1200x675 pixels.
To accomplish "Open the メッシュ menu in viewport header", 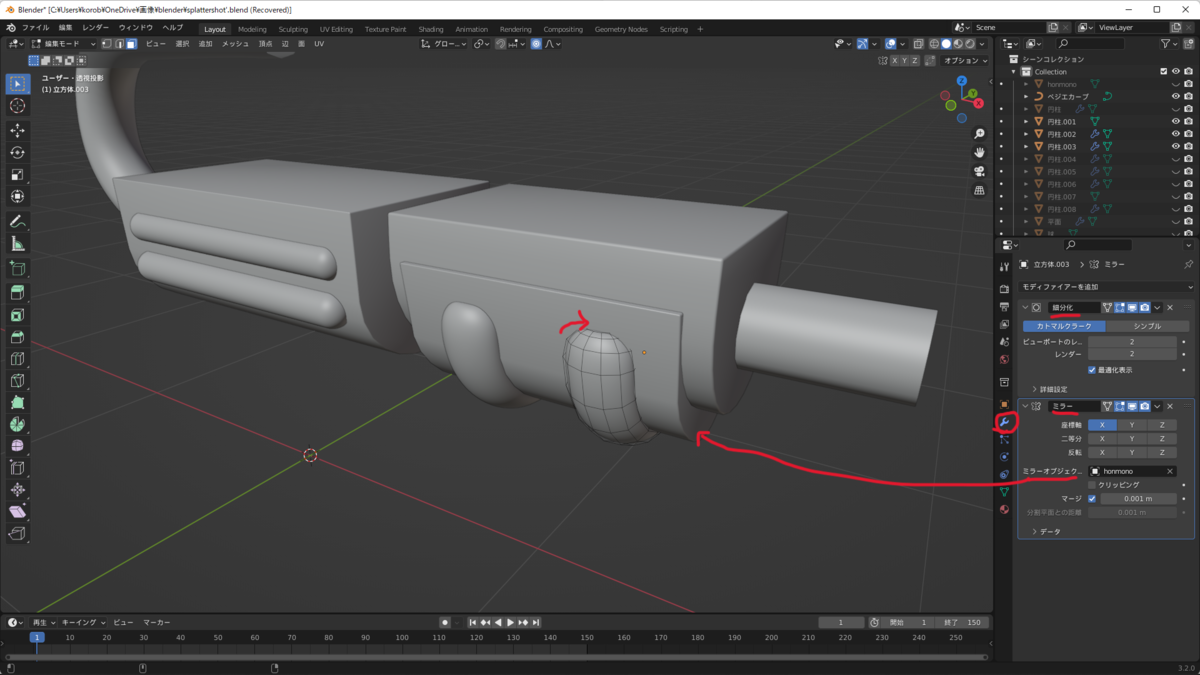I will coord(235,44).
